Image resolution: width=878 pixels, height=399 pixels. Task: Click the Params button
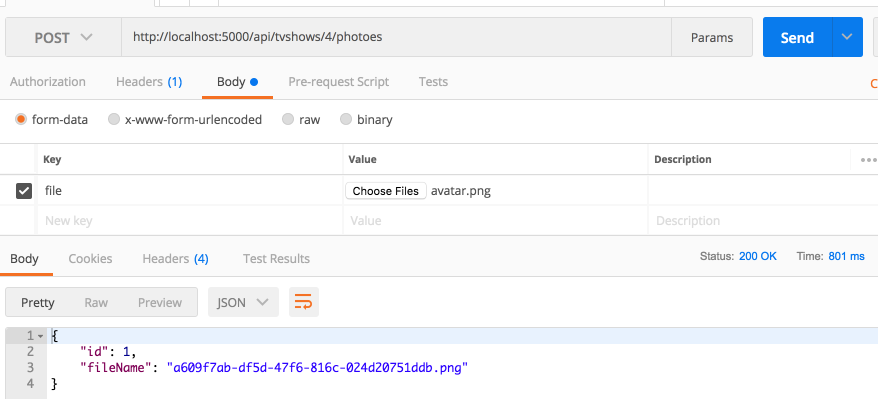coord(712,37)
